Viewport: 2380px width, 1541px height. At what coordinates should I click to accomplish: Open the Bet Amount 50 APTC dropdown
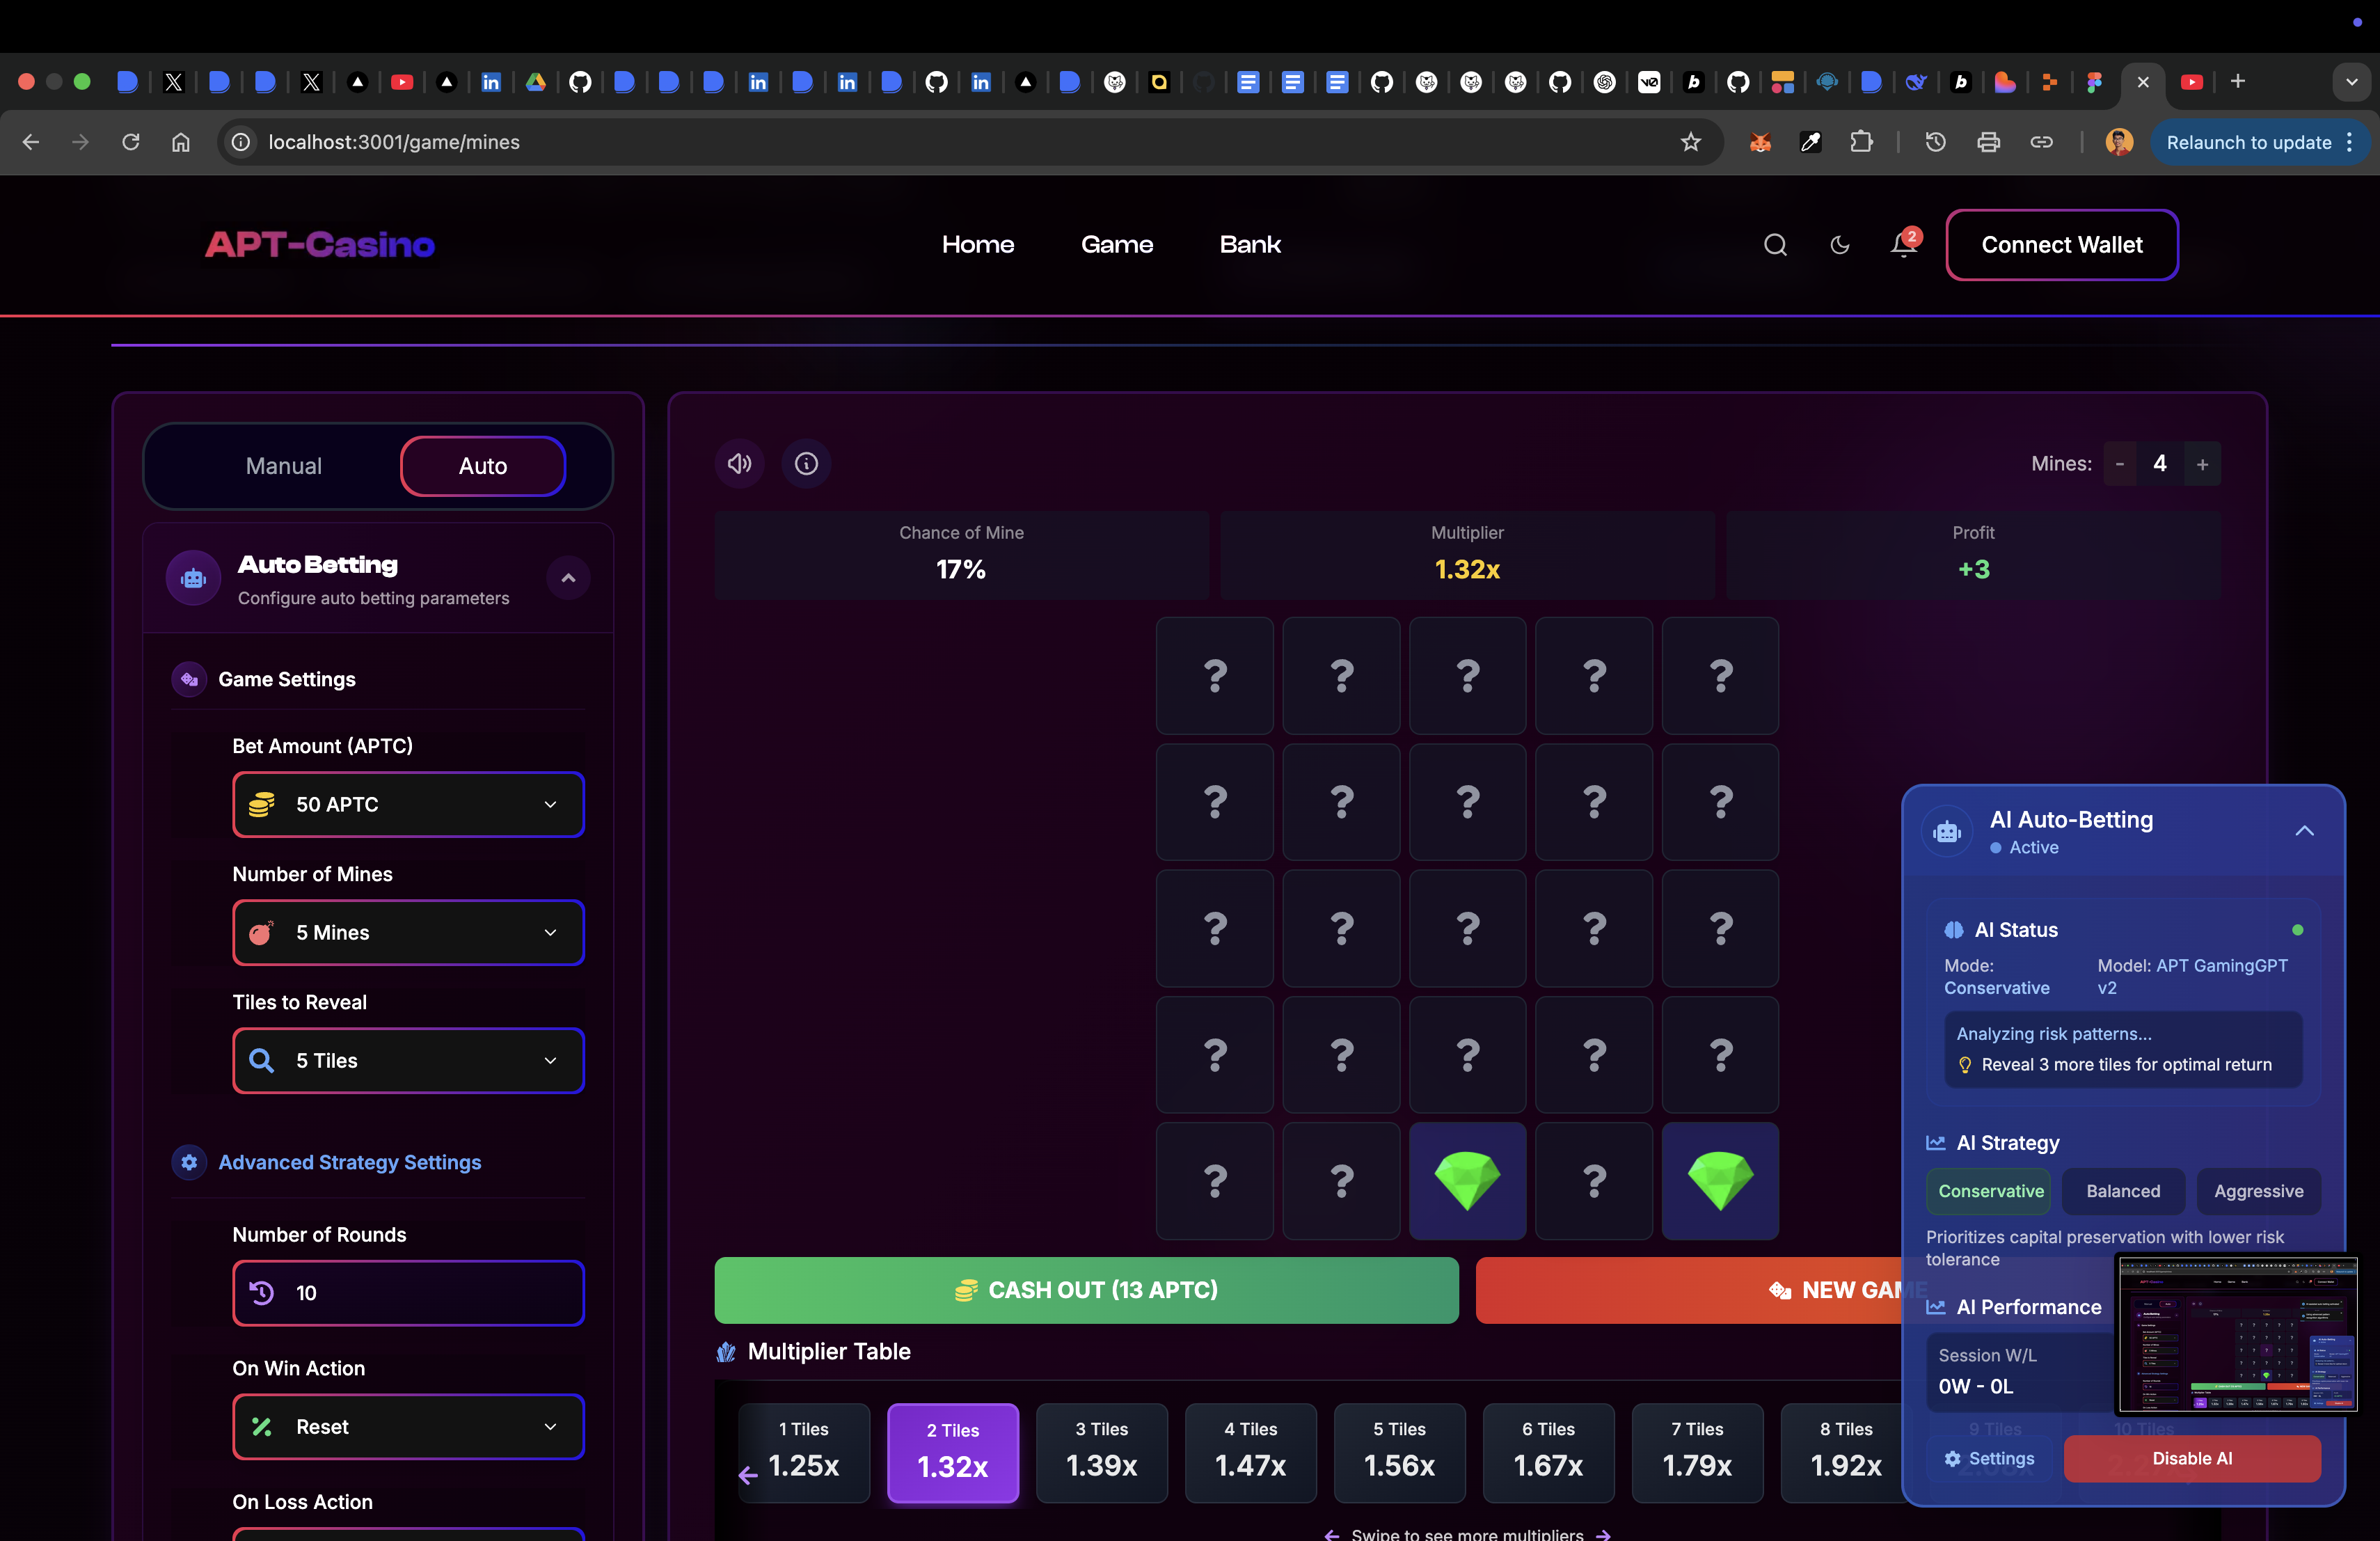tap(408, 804)
